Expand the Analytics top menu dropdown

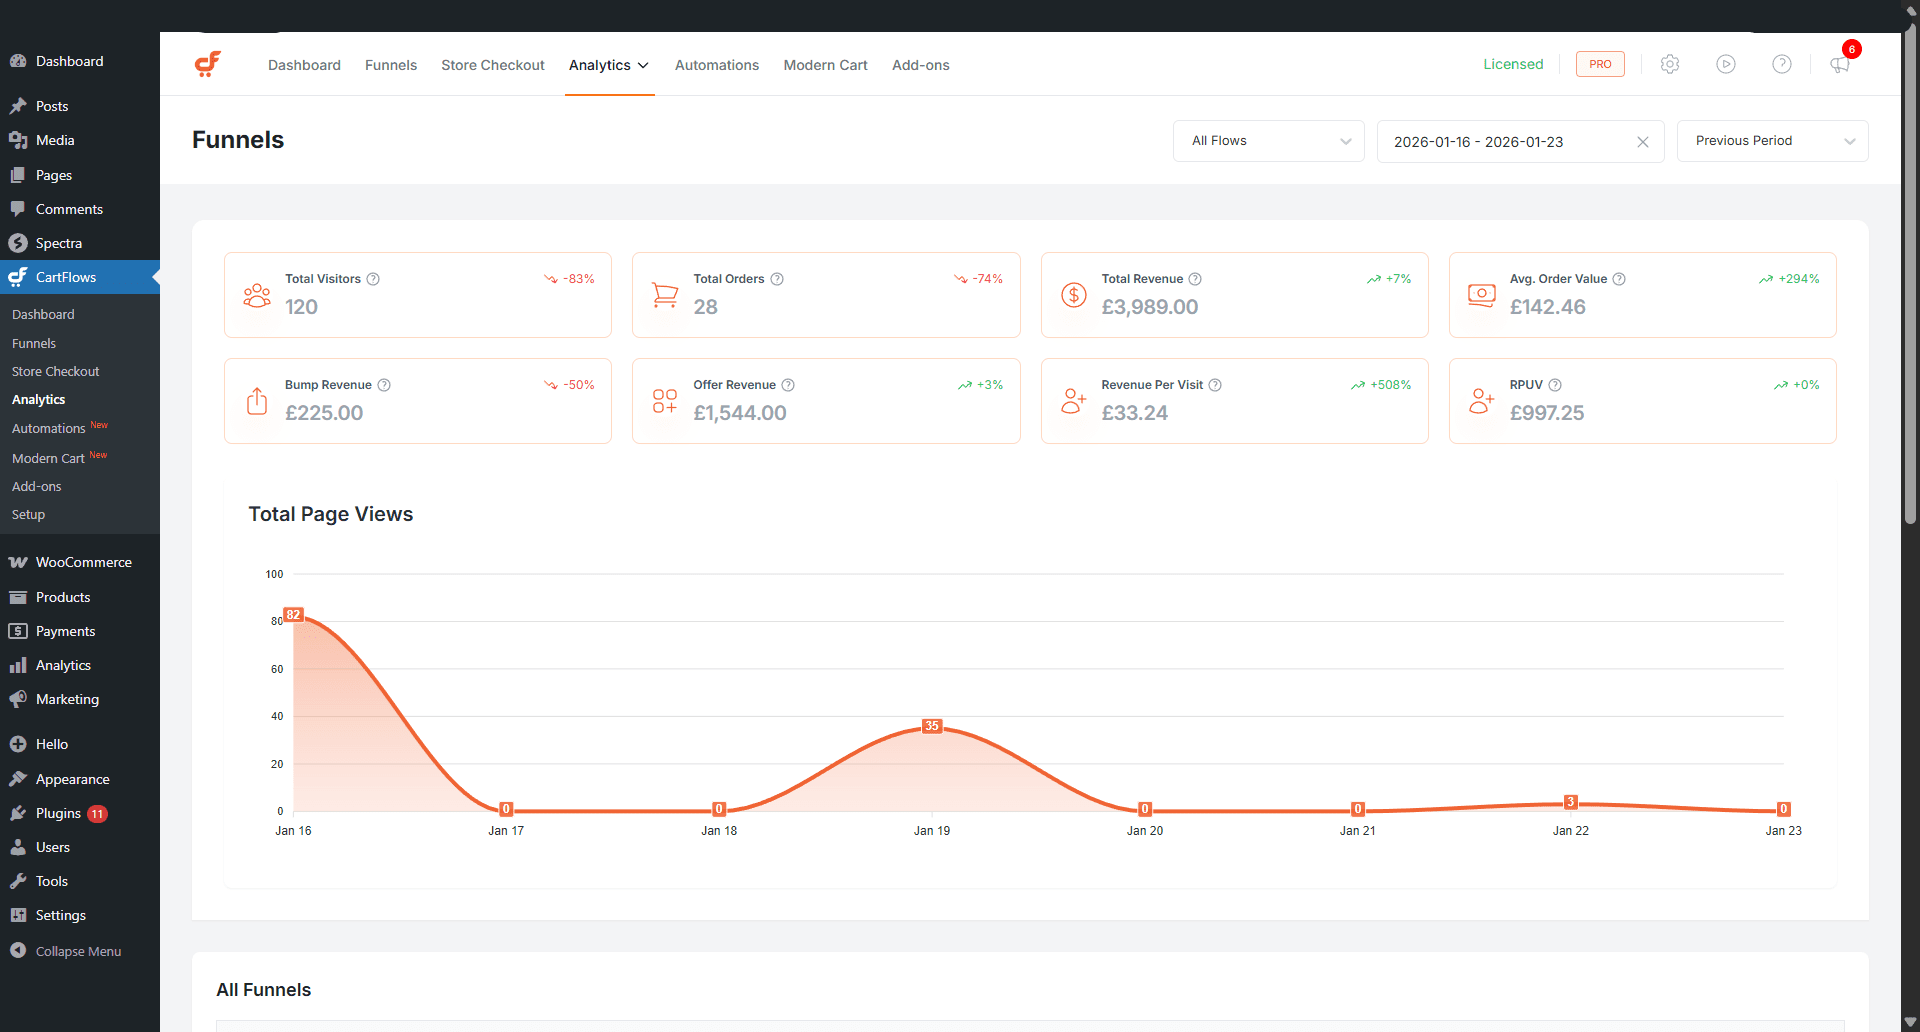[x=609, y=65]
